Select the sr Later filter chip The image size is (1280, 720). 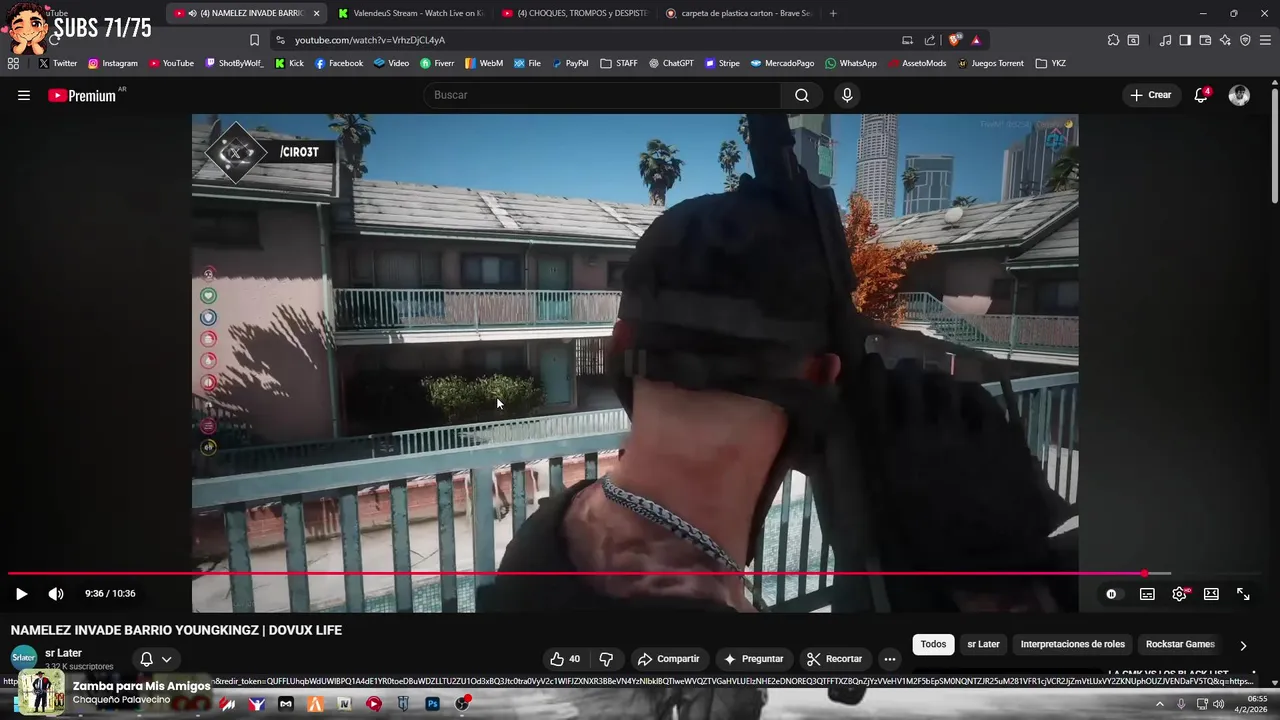click(x=983, y=644)
